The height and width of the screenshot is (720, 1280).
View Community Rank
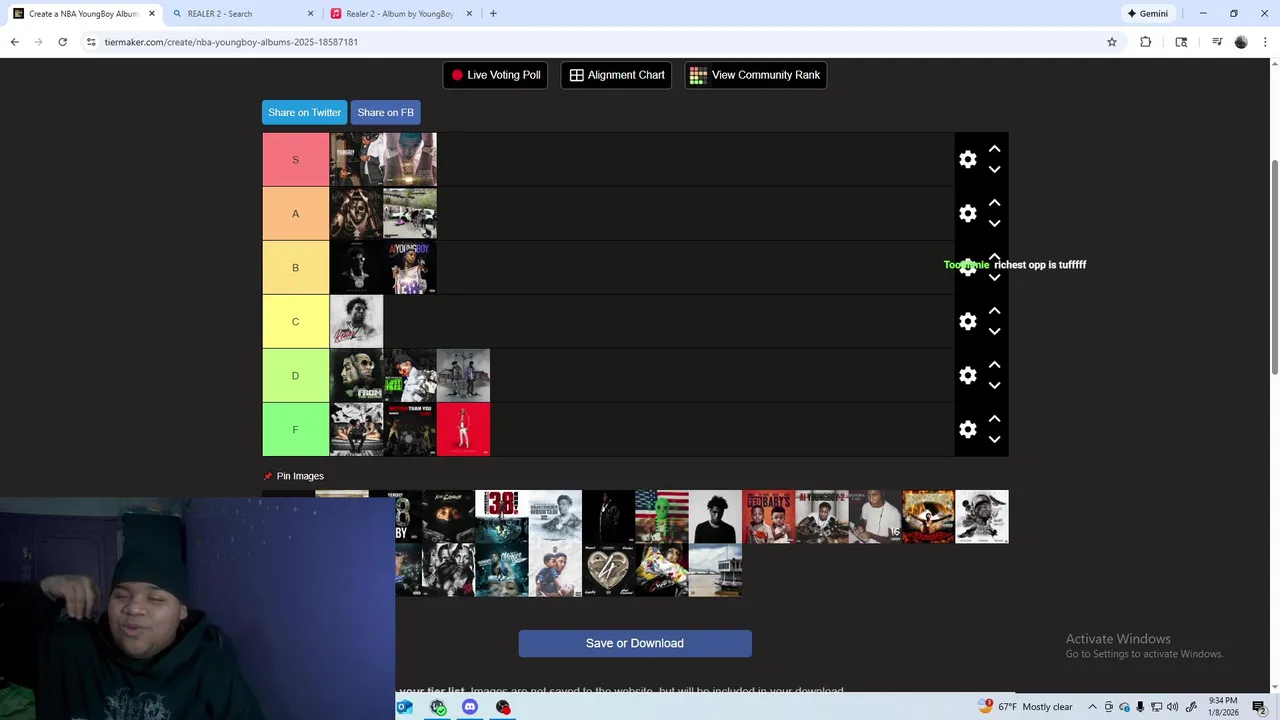click(x=755, y=75)
